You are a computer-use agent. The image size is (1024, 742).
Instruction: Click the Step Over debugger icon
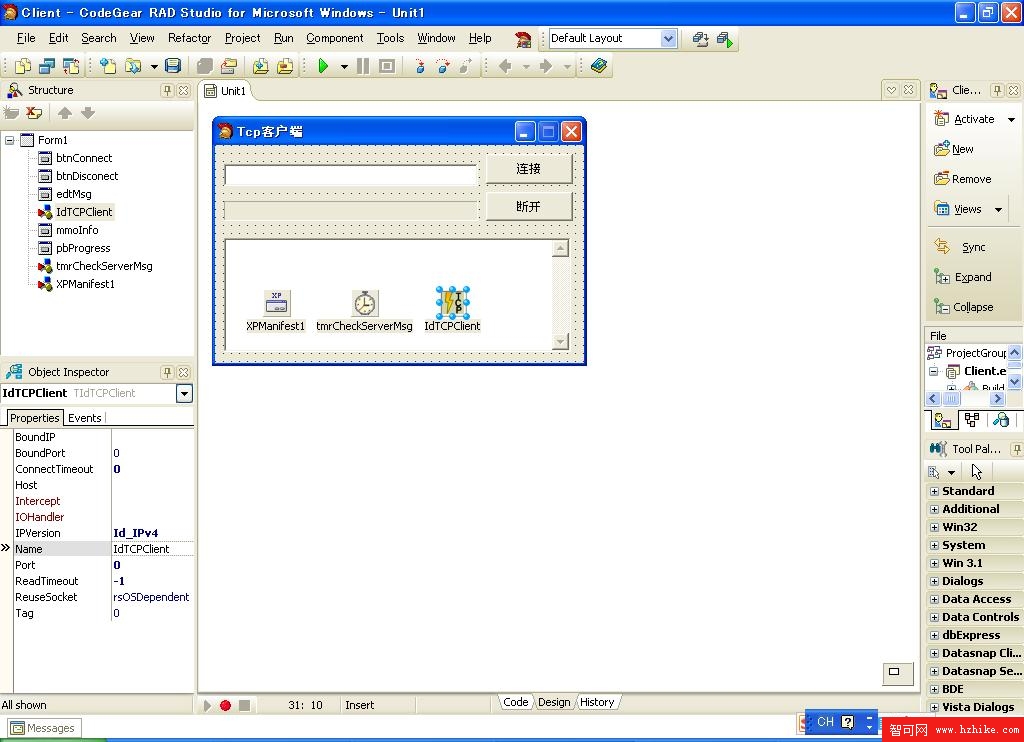pos(443,66)
